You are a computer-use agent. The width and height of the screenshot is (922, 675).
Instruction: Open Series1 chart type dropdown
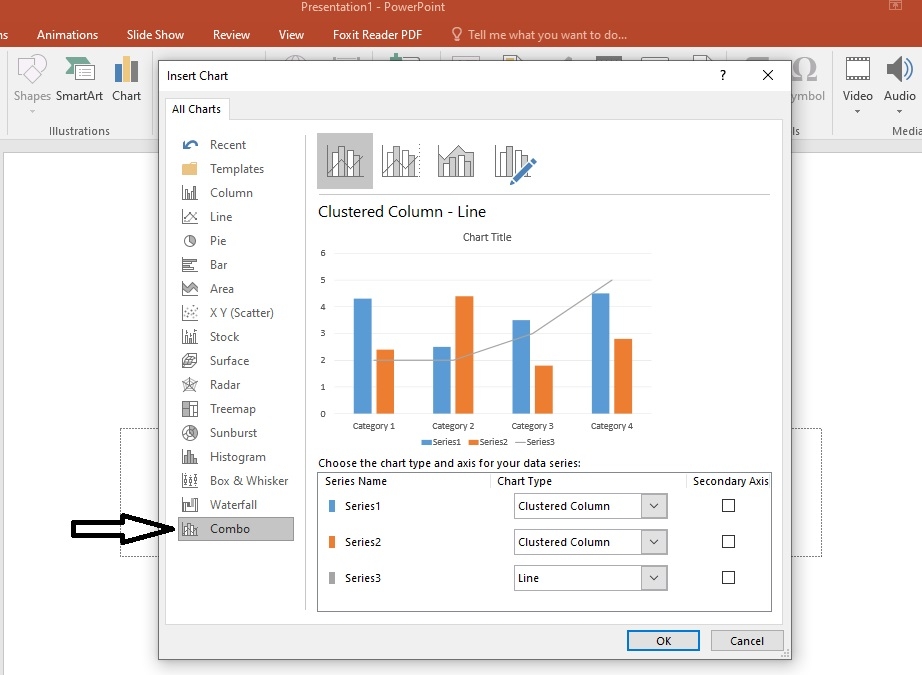click(654, 506)
